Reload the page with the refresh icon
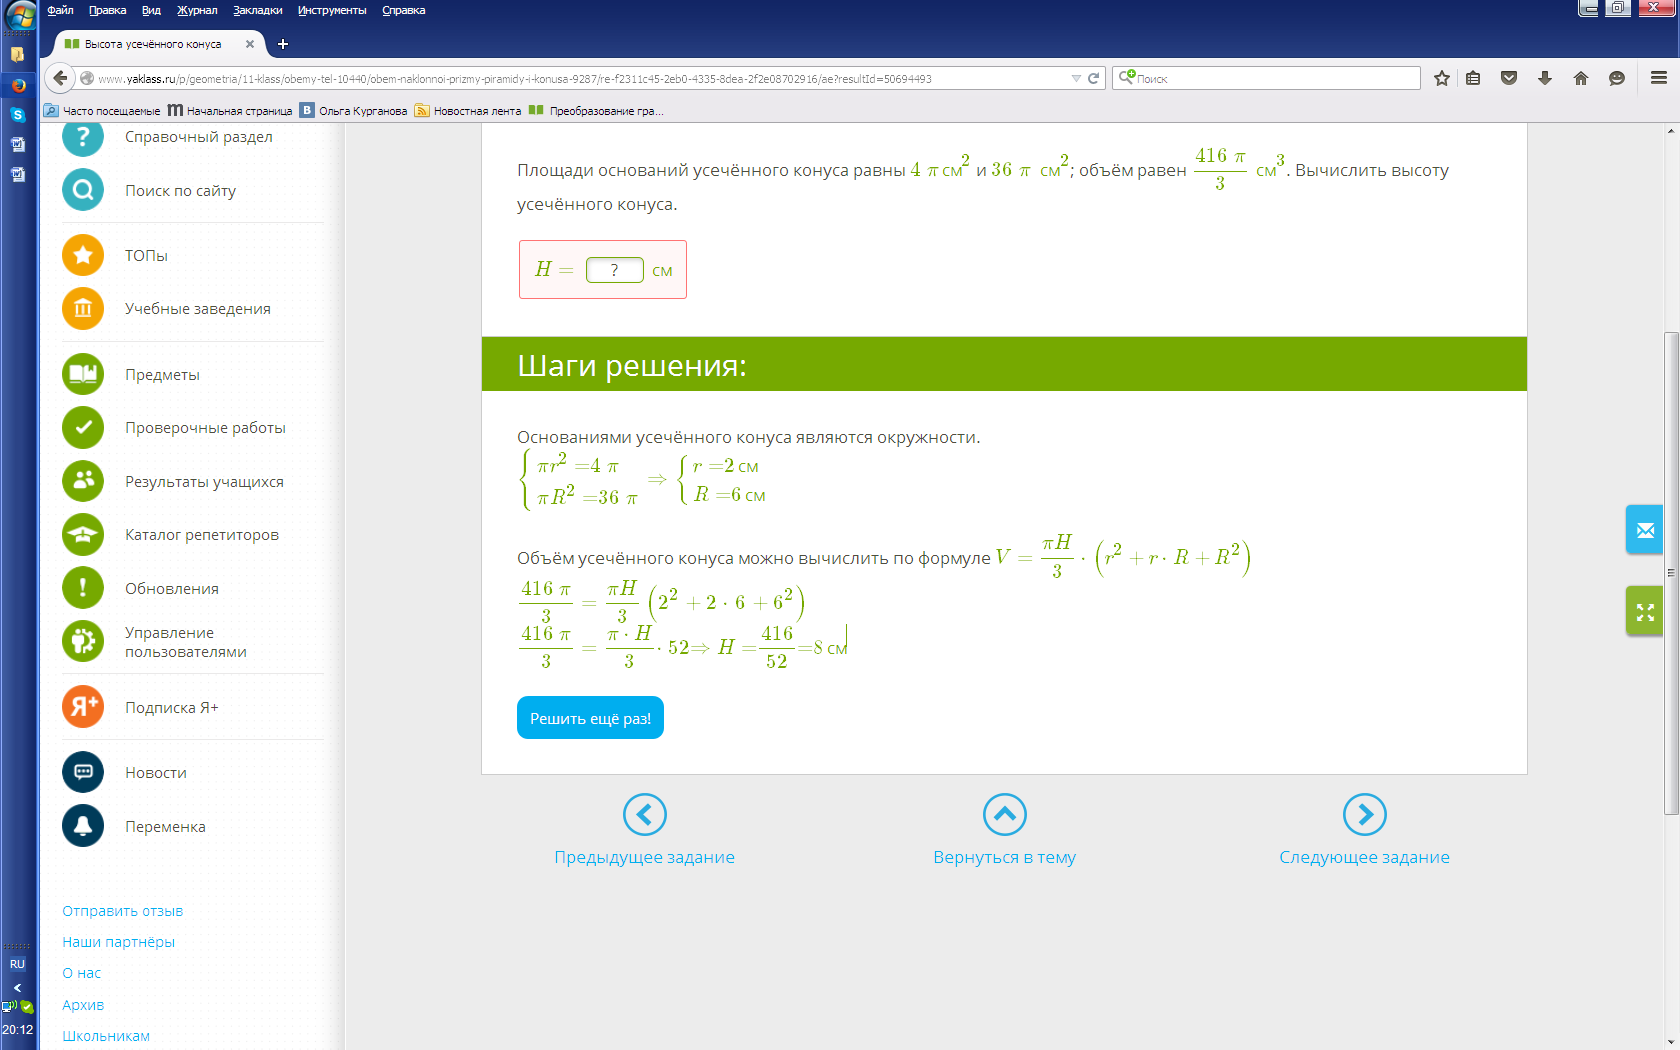 [x=1094, y=78]
